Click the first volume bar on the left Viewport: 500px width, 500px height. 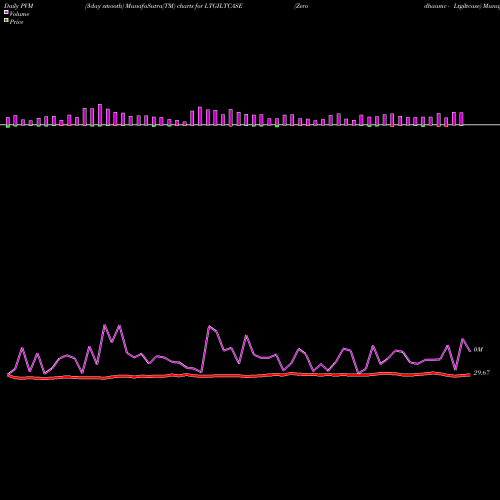(x=8, y=122)
